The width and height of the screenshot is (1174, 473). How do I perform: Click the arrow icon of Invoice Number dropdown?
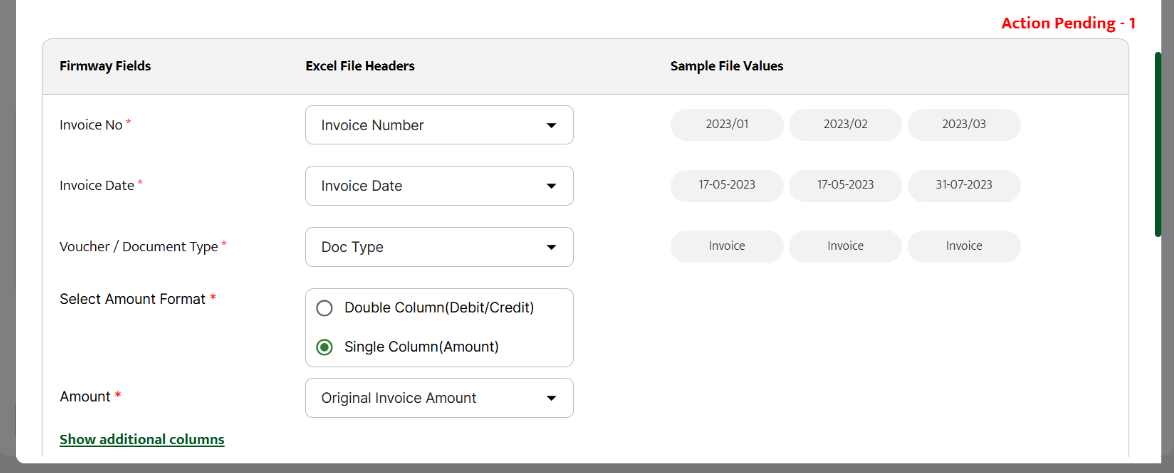(x=551, y=126)
